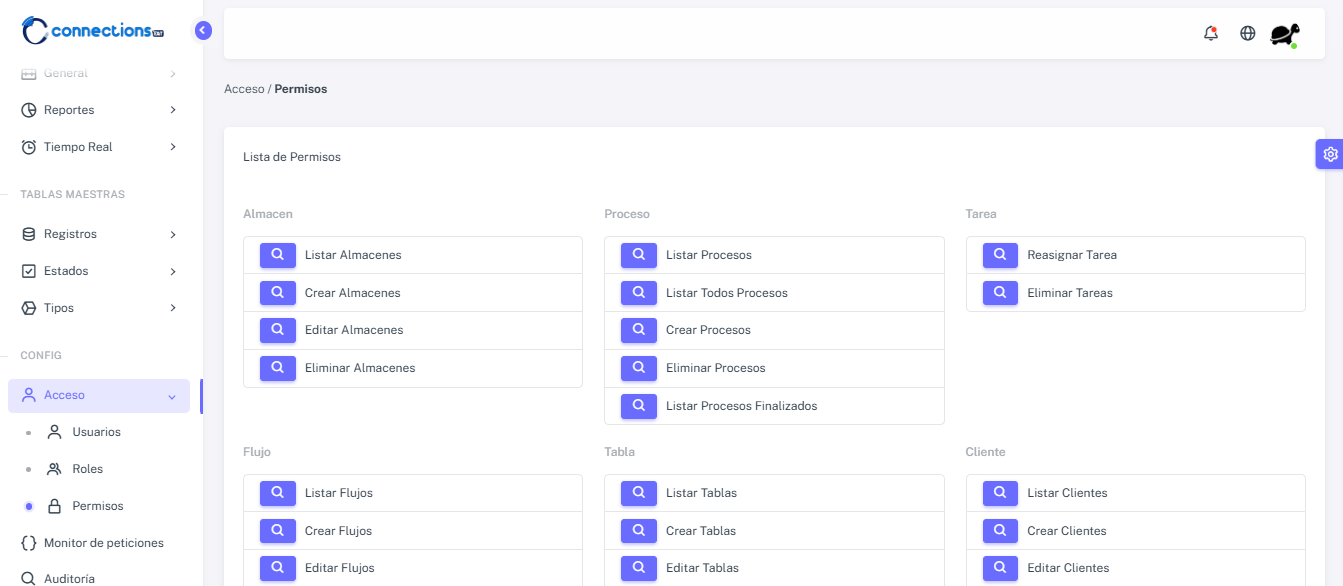Collapse the Acceso menu
The height and width of the screenshot is (586, 1343).
(x=98, y=396)
